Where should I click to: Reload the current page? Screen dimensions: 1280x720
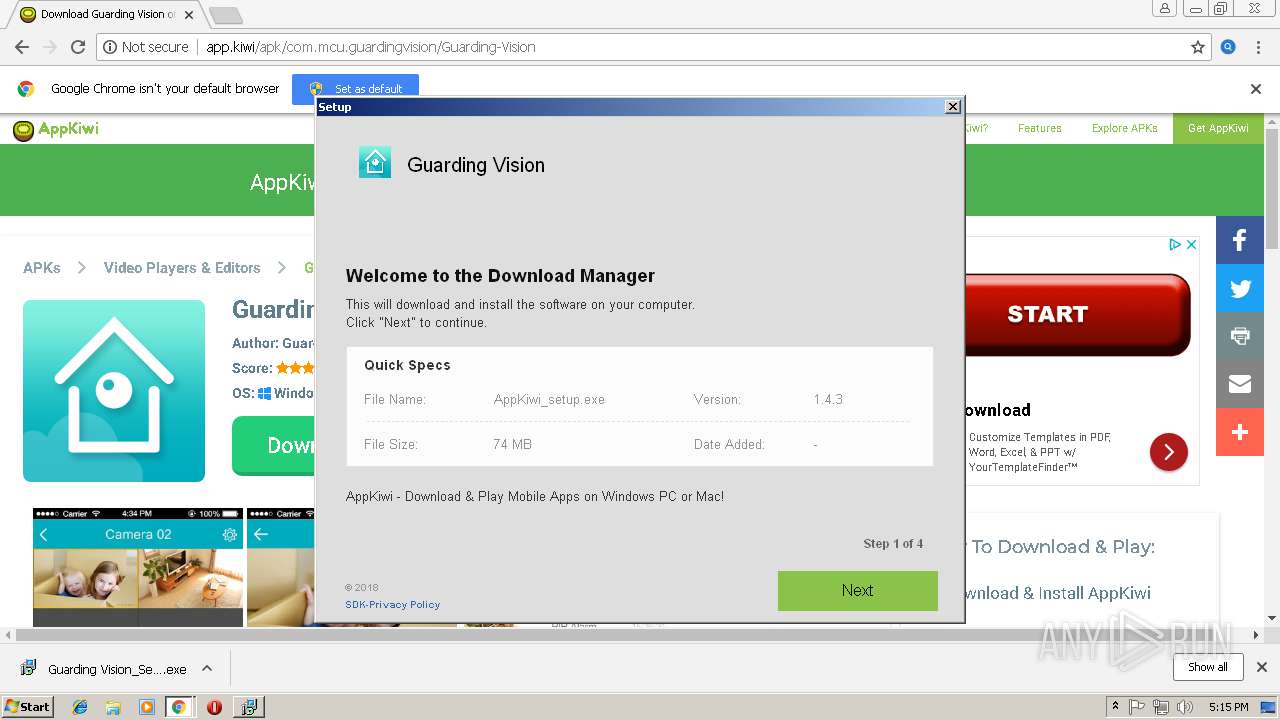click(x=78, y=47)
